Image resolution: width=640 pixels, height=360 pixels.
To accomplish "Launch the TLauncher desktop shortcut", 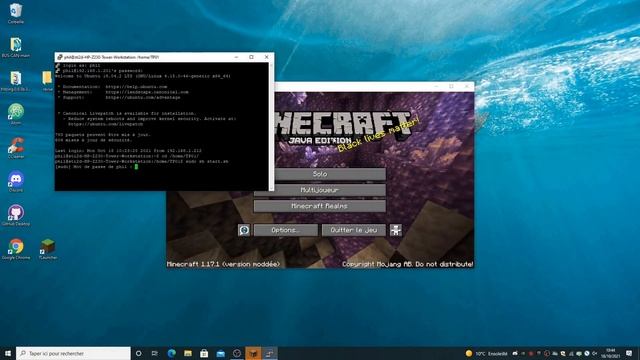I will click(x=48, y=249).
